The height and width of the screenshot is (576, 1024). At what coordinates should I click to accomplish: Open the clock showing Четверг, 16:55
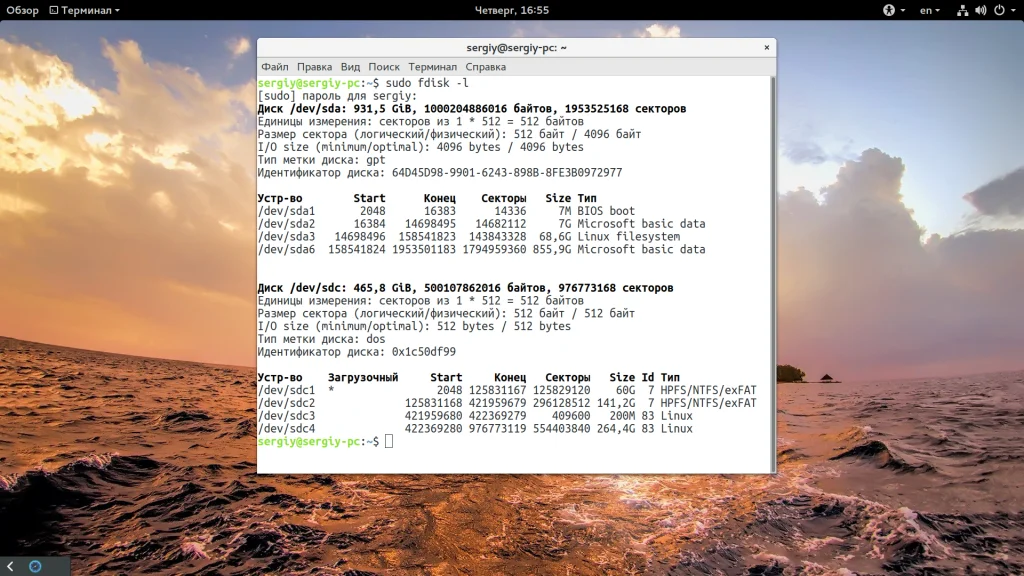tap(511, 10)
